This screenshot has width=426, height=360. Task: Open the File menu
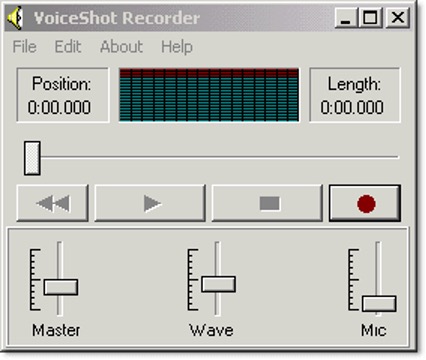click(24, 47)
